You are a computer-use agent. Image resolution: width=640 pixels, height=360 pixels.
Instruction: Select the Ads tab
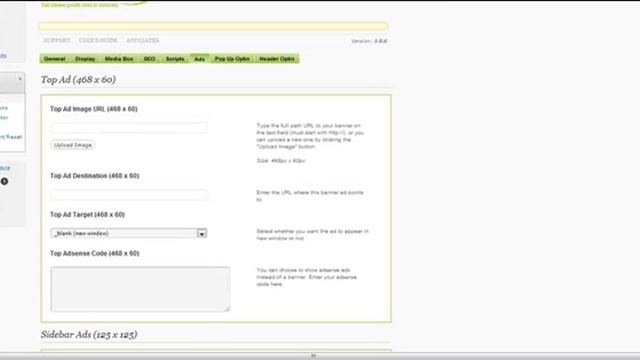point(199,59)
